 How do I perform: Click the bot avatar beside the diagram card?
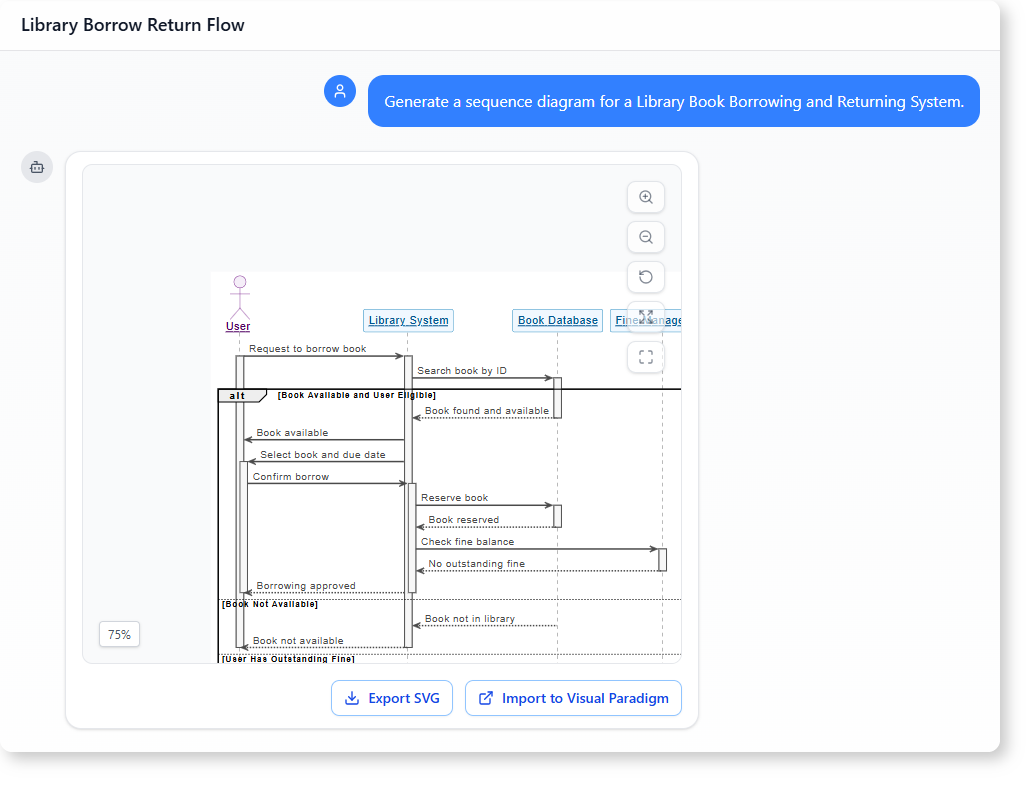coord(36,167)
